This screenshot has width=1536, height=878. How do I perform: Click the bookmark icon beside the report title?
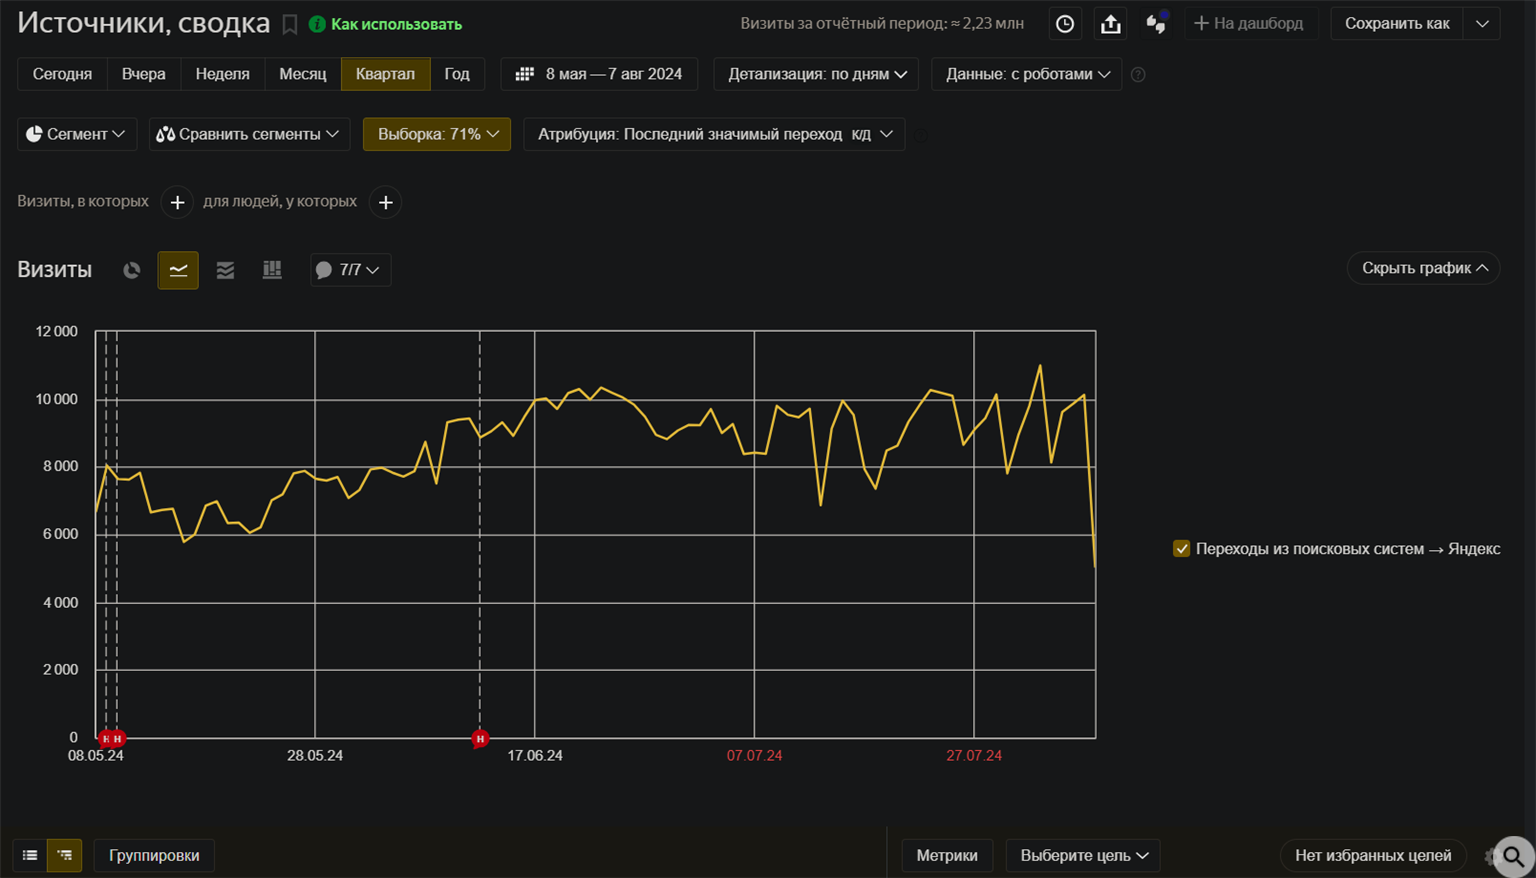pyautogui.click(x=290, y=24)
